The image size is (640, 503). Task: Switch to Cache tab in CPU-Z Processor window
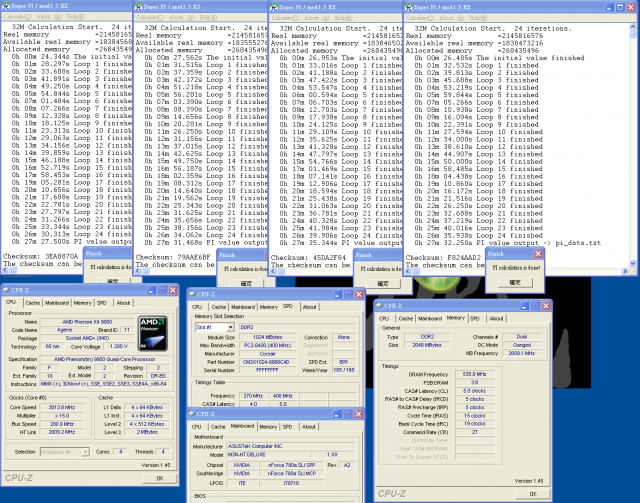click(33, 303)
